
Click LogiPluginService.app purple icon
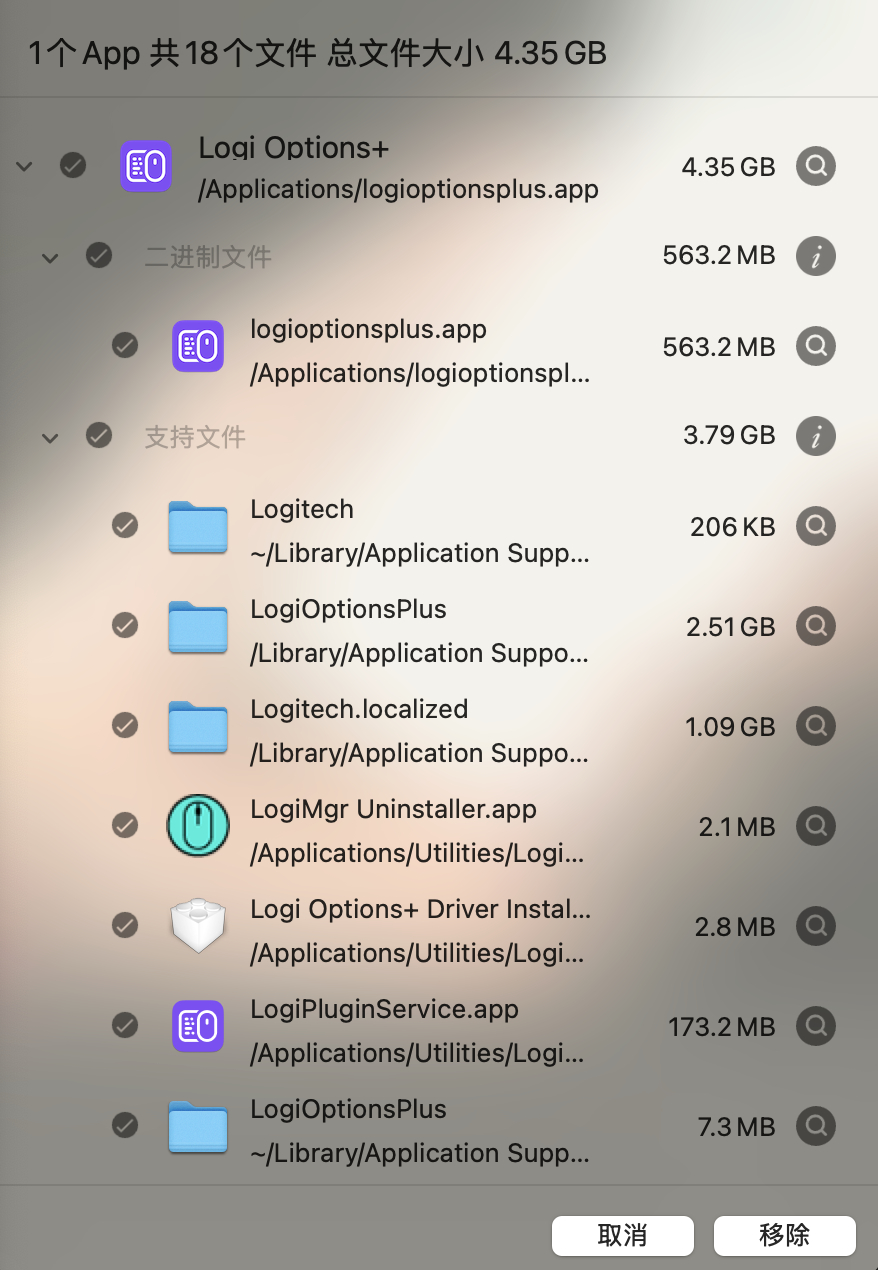click(x=198, y=1026)
